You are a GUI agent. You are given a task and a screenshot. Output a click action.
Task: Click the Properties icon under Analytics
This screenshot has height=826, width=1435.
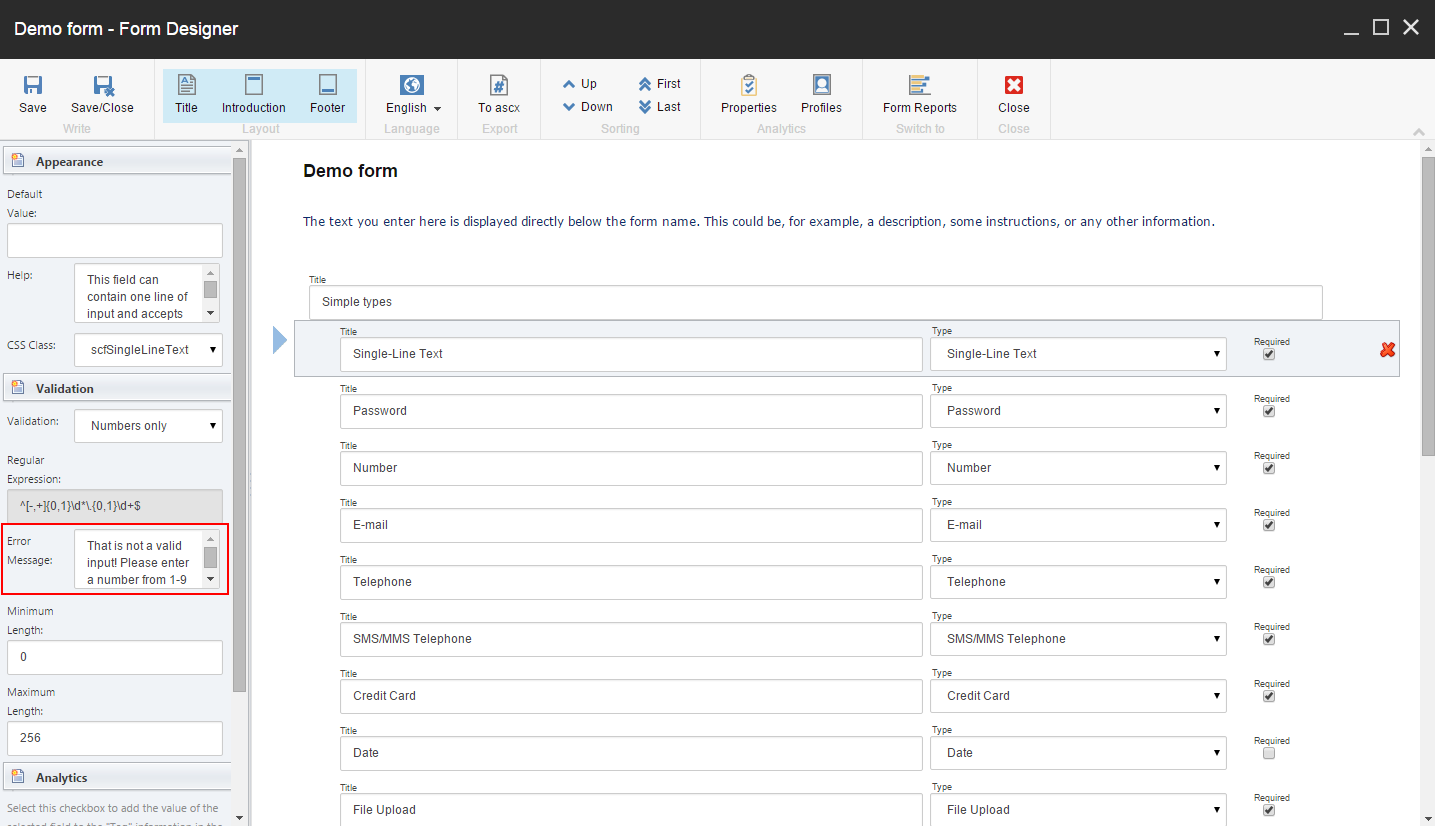coord(748,93)
